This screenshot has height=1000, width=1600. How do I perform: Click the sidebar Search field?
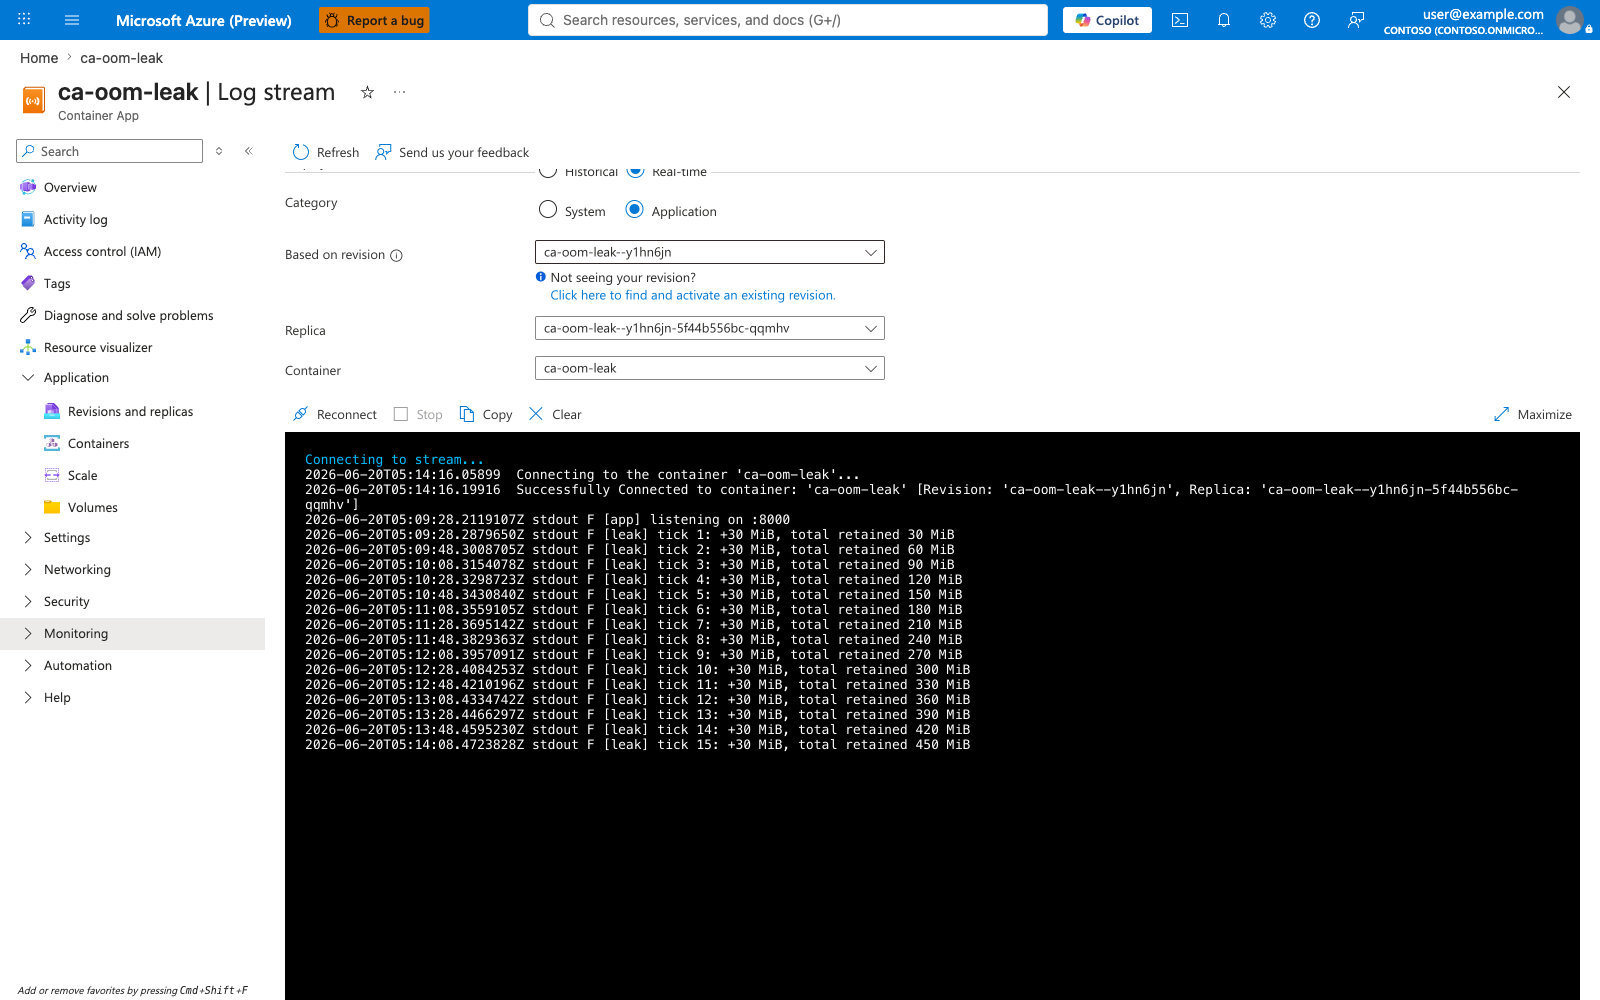click(x=110, y=151)
